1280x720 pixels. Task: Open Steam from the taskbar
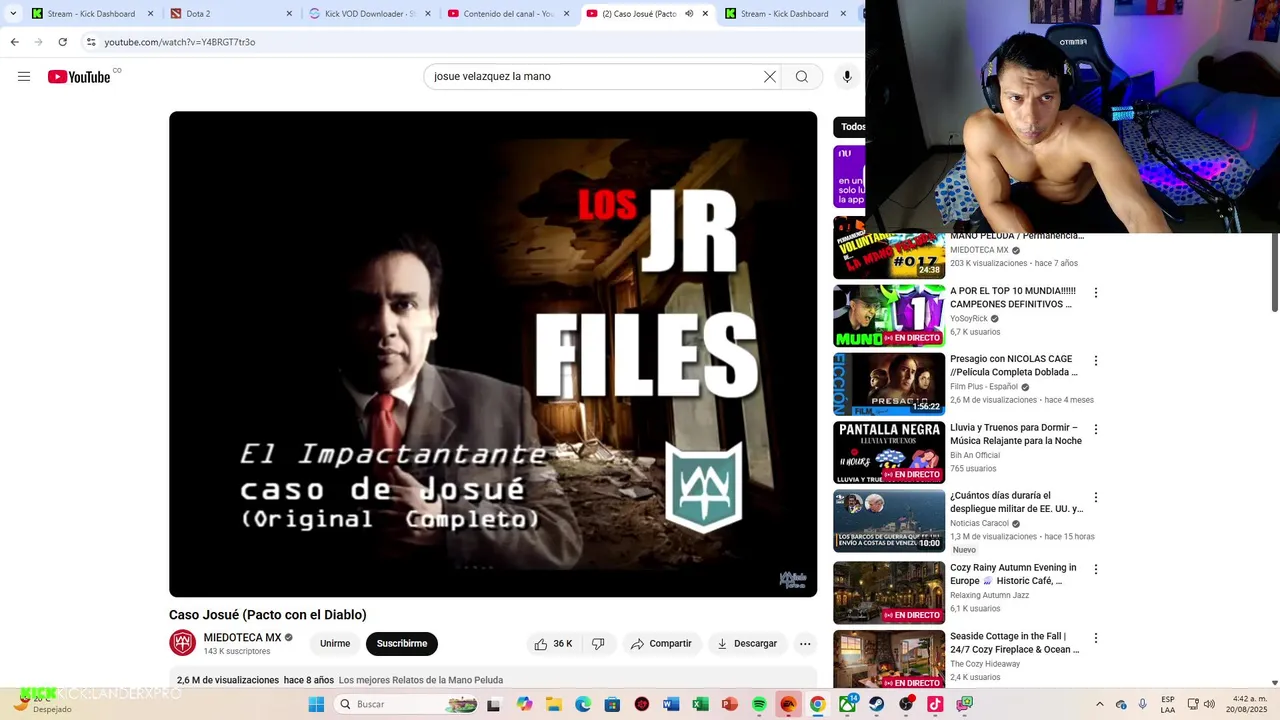(x=876, y=704)
